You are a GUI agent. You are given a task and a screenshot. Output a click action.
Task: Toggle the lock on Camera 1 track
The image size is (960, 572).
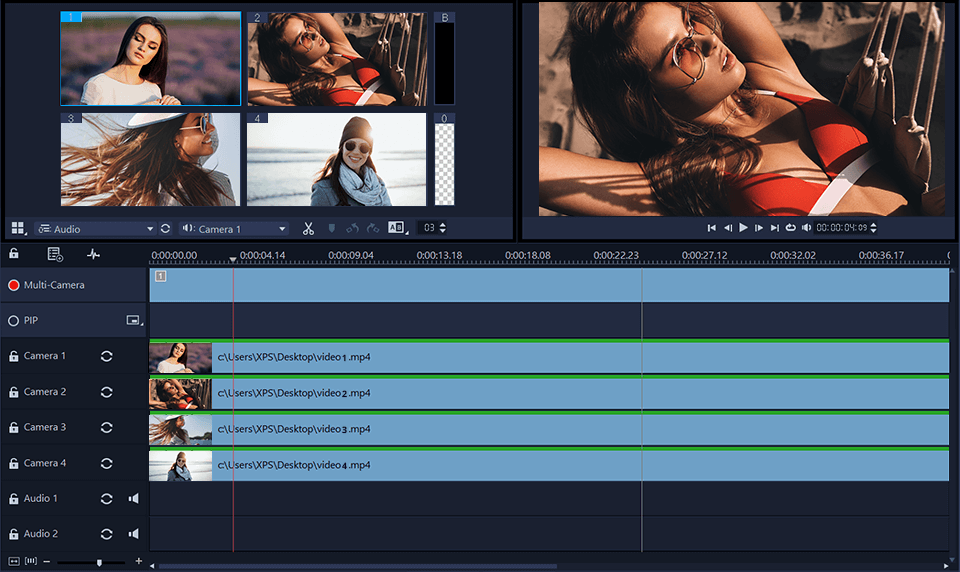(14, 357)
